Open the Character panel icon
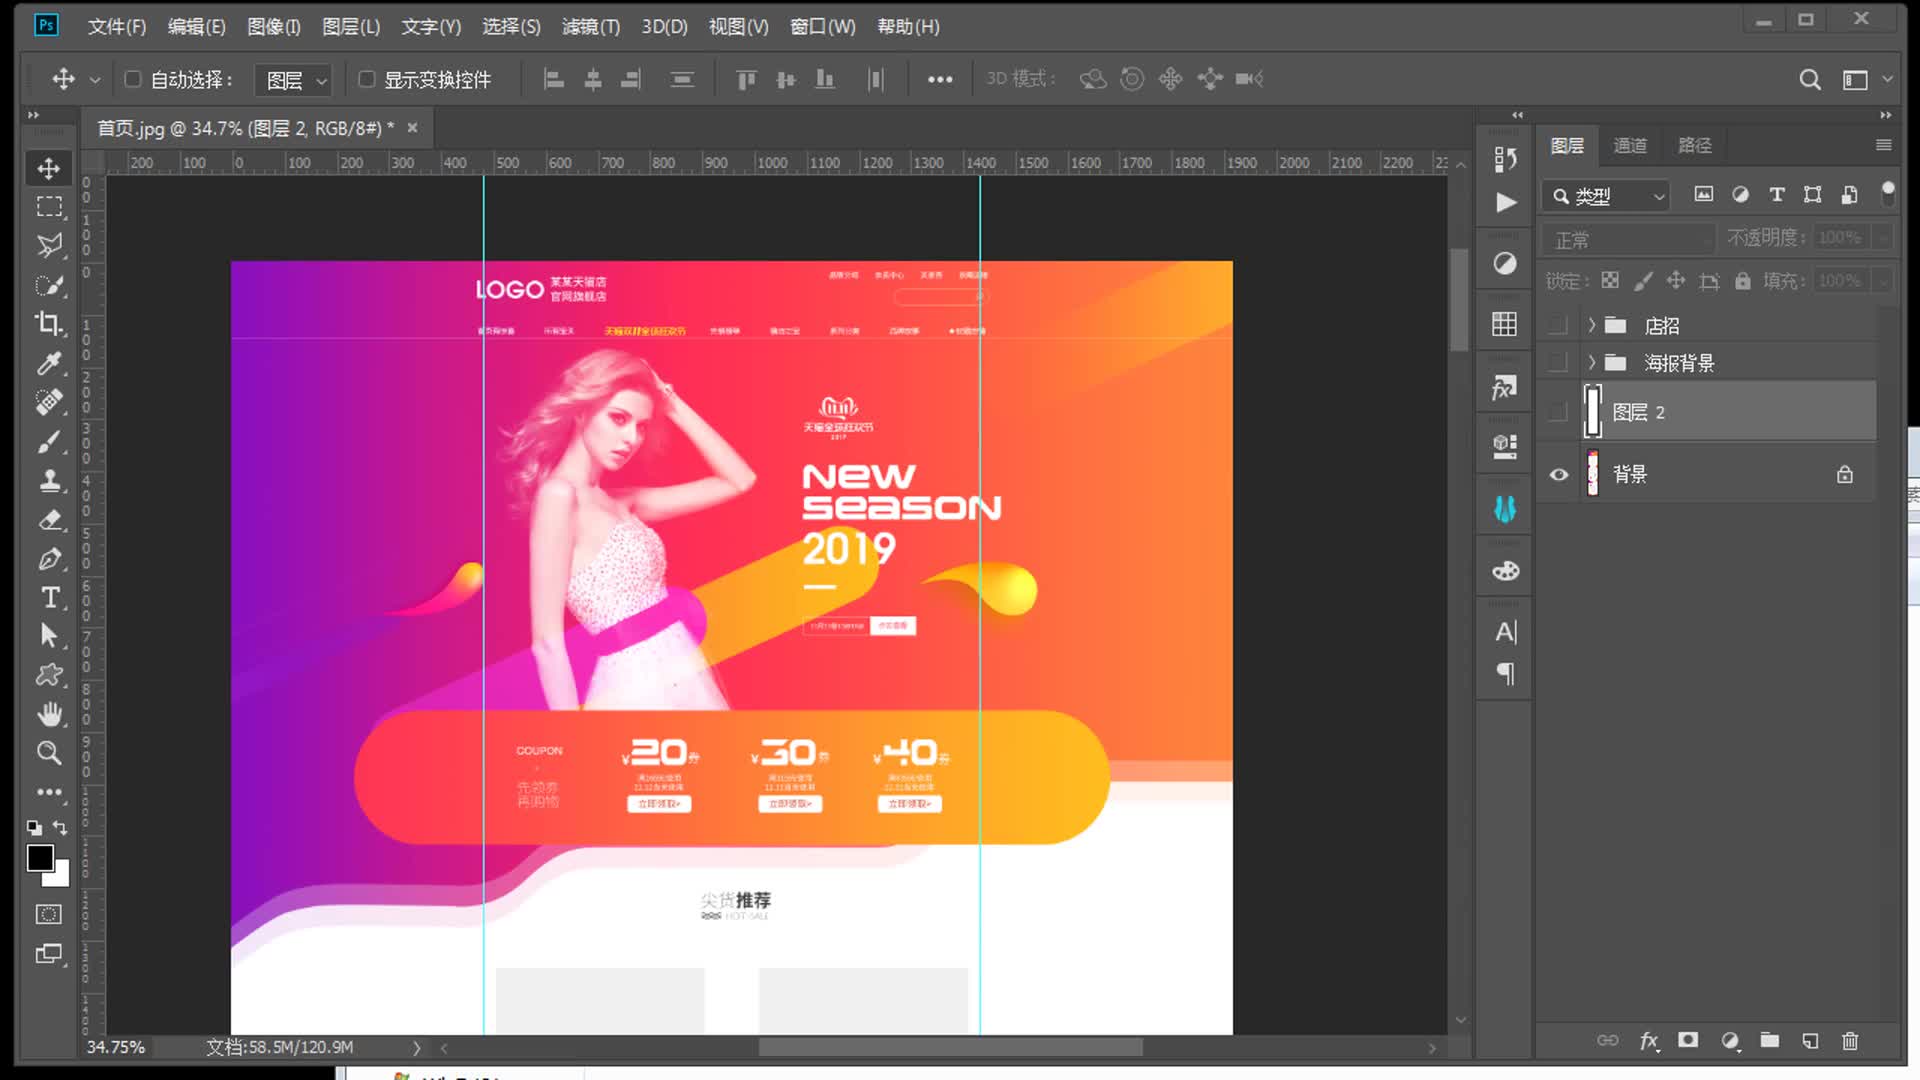This screenshot has width=1920, height=1080. click(x=1505, y=632)
